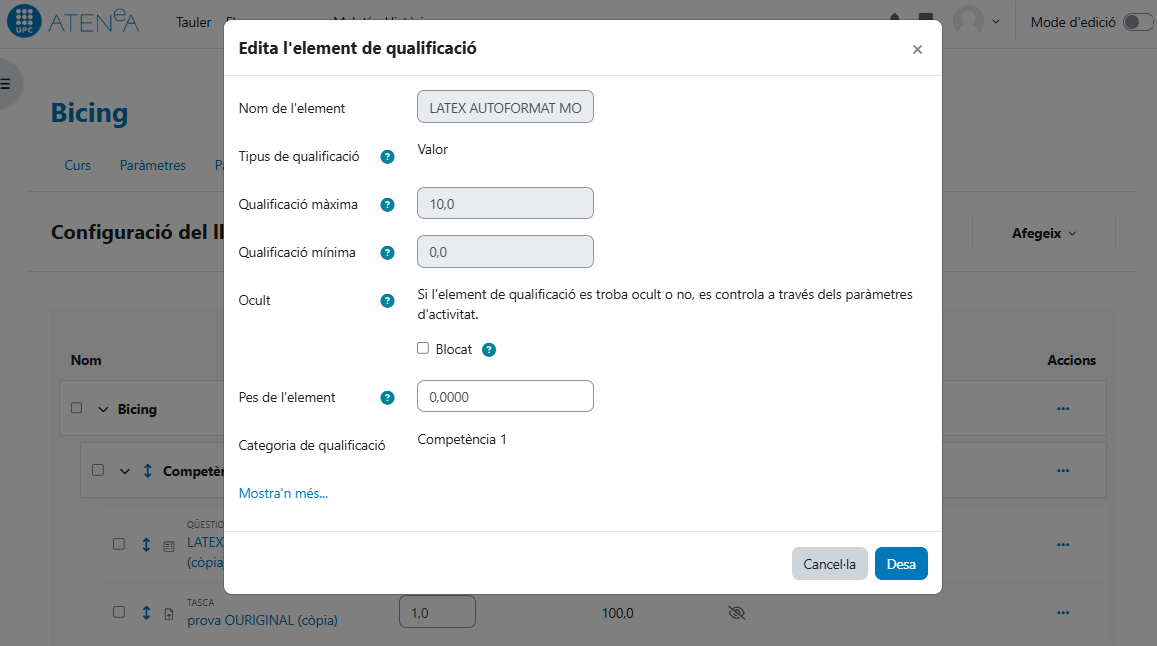The height and width of the screenshot is (646, 1157).
Task: Click the hidden eye icon for prova OURIGINAL
Action: click(737, 613)
